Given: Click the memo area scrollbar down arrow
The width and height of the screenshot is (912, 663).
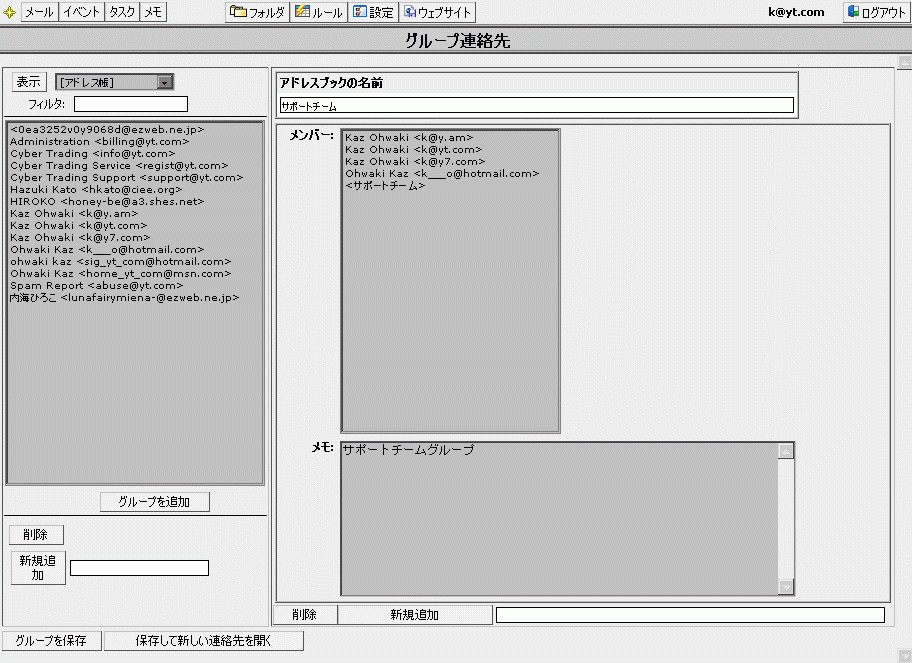Looking at the screenshot, I should point(786,587).
